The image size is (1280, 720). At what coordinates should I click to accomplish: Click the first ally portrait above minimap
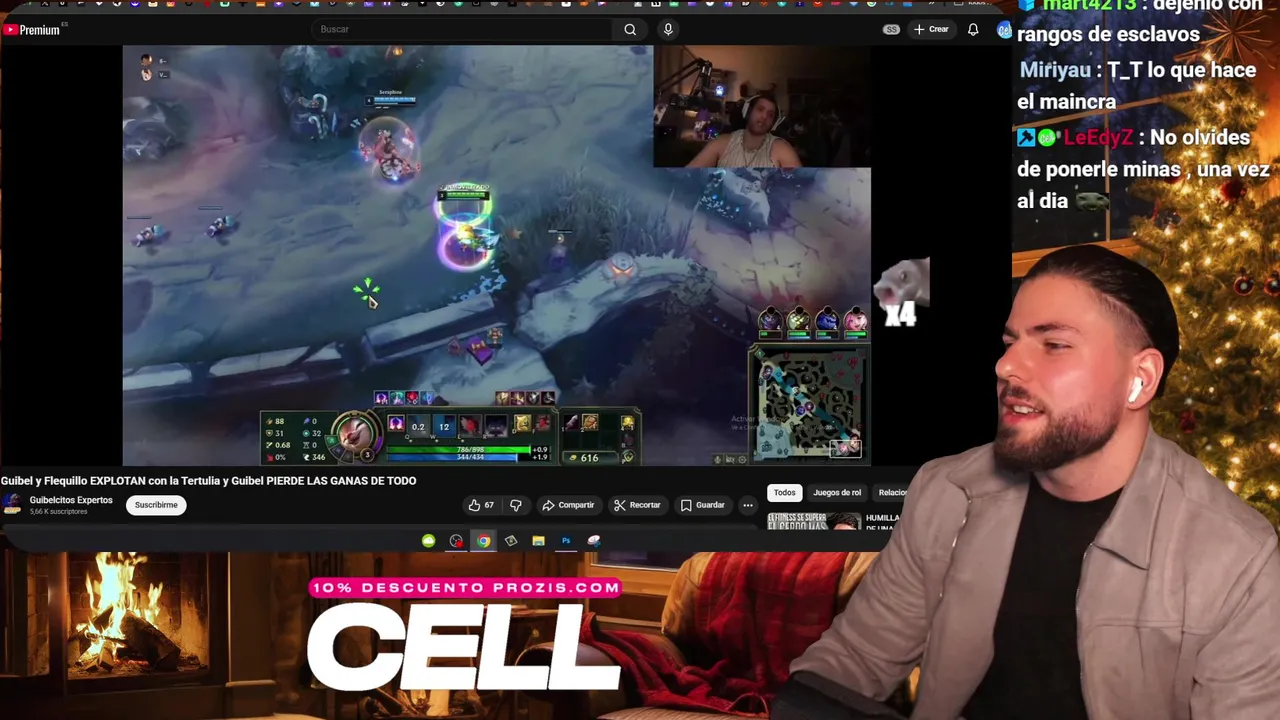pyautogui.click(x=769, y=321)
